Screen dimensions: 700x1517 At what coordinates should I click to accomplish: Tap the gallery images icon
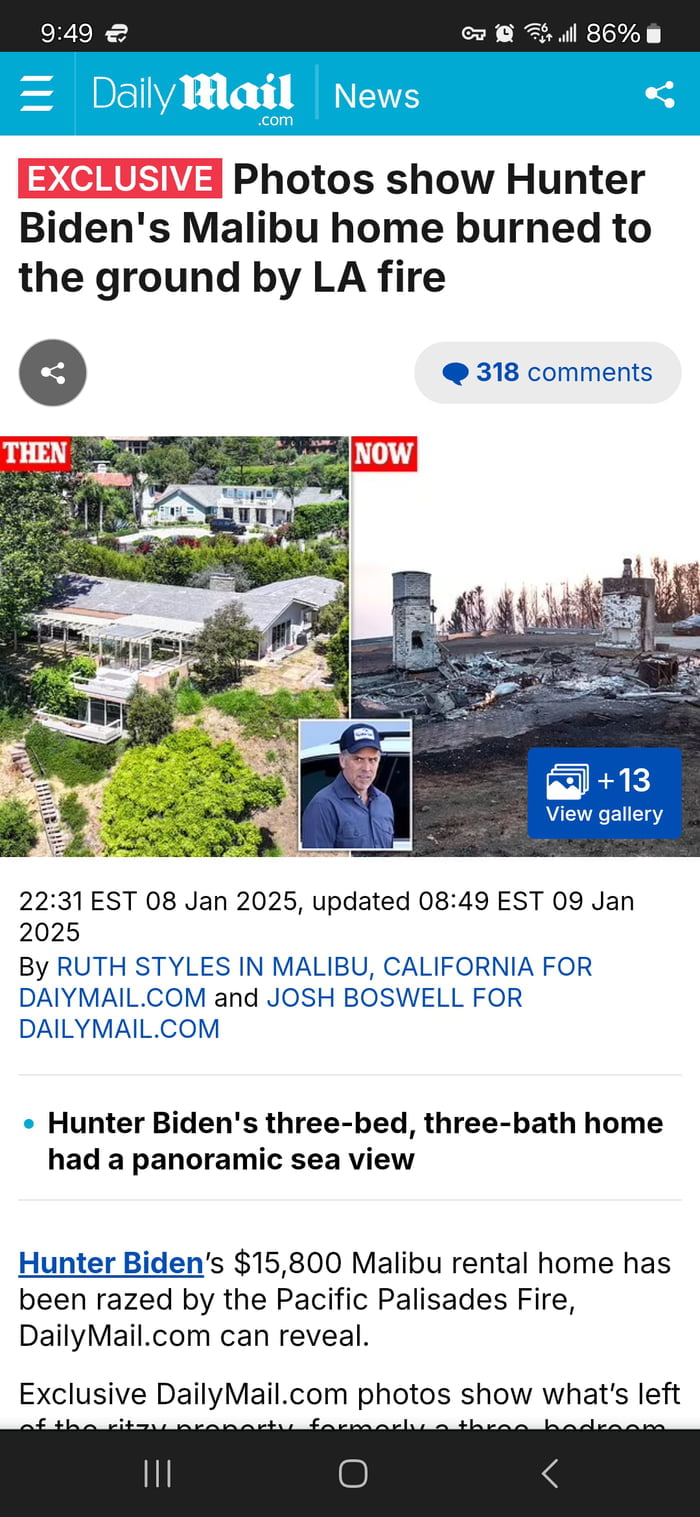pyautogui.click(x=567, y=780)
